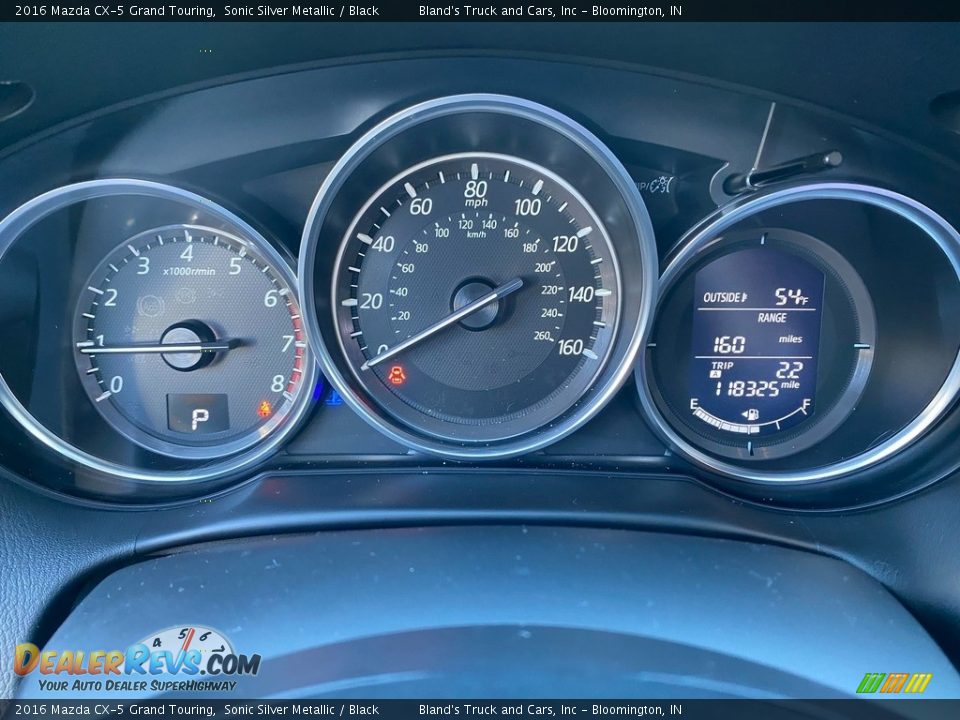Tap the OUTSIDE temperature label
960x720 pixels.
click(725, 298)
